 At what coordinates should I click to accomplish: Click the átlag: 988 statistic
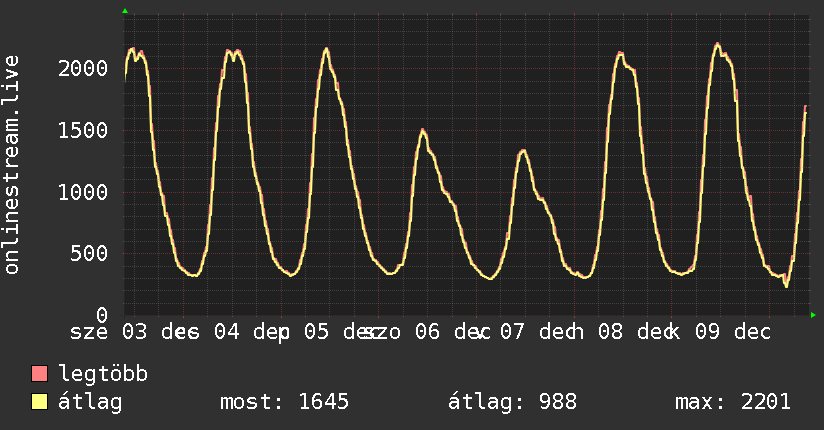tap(512, 402)
